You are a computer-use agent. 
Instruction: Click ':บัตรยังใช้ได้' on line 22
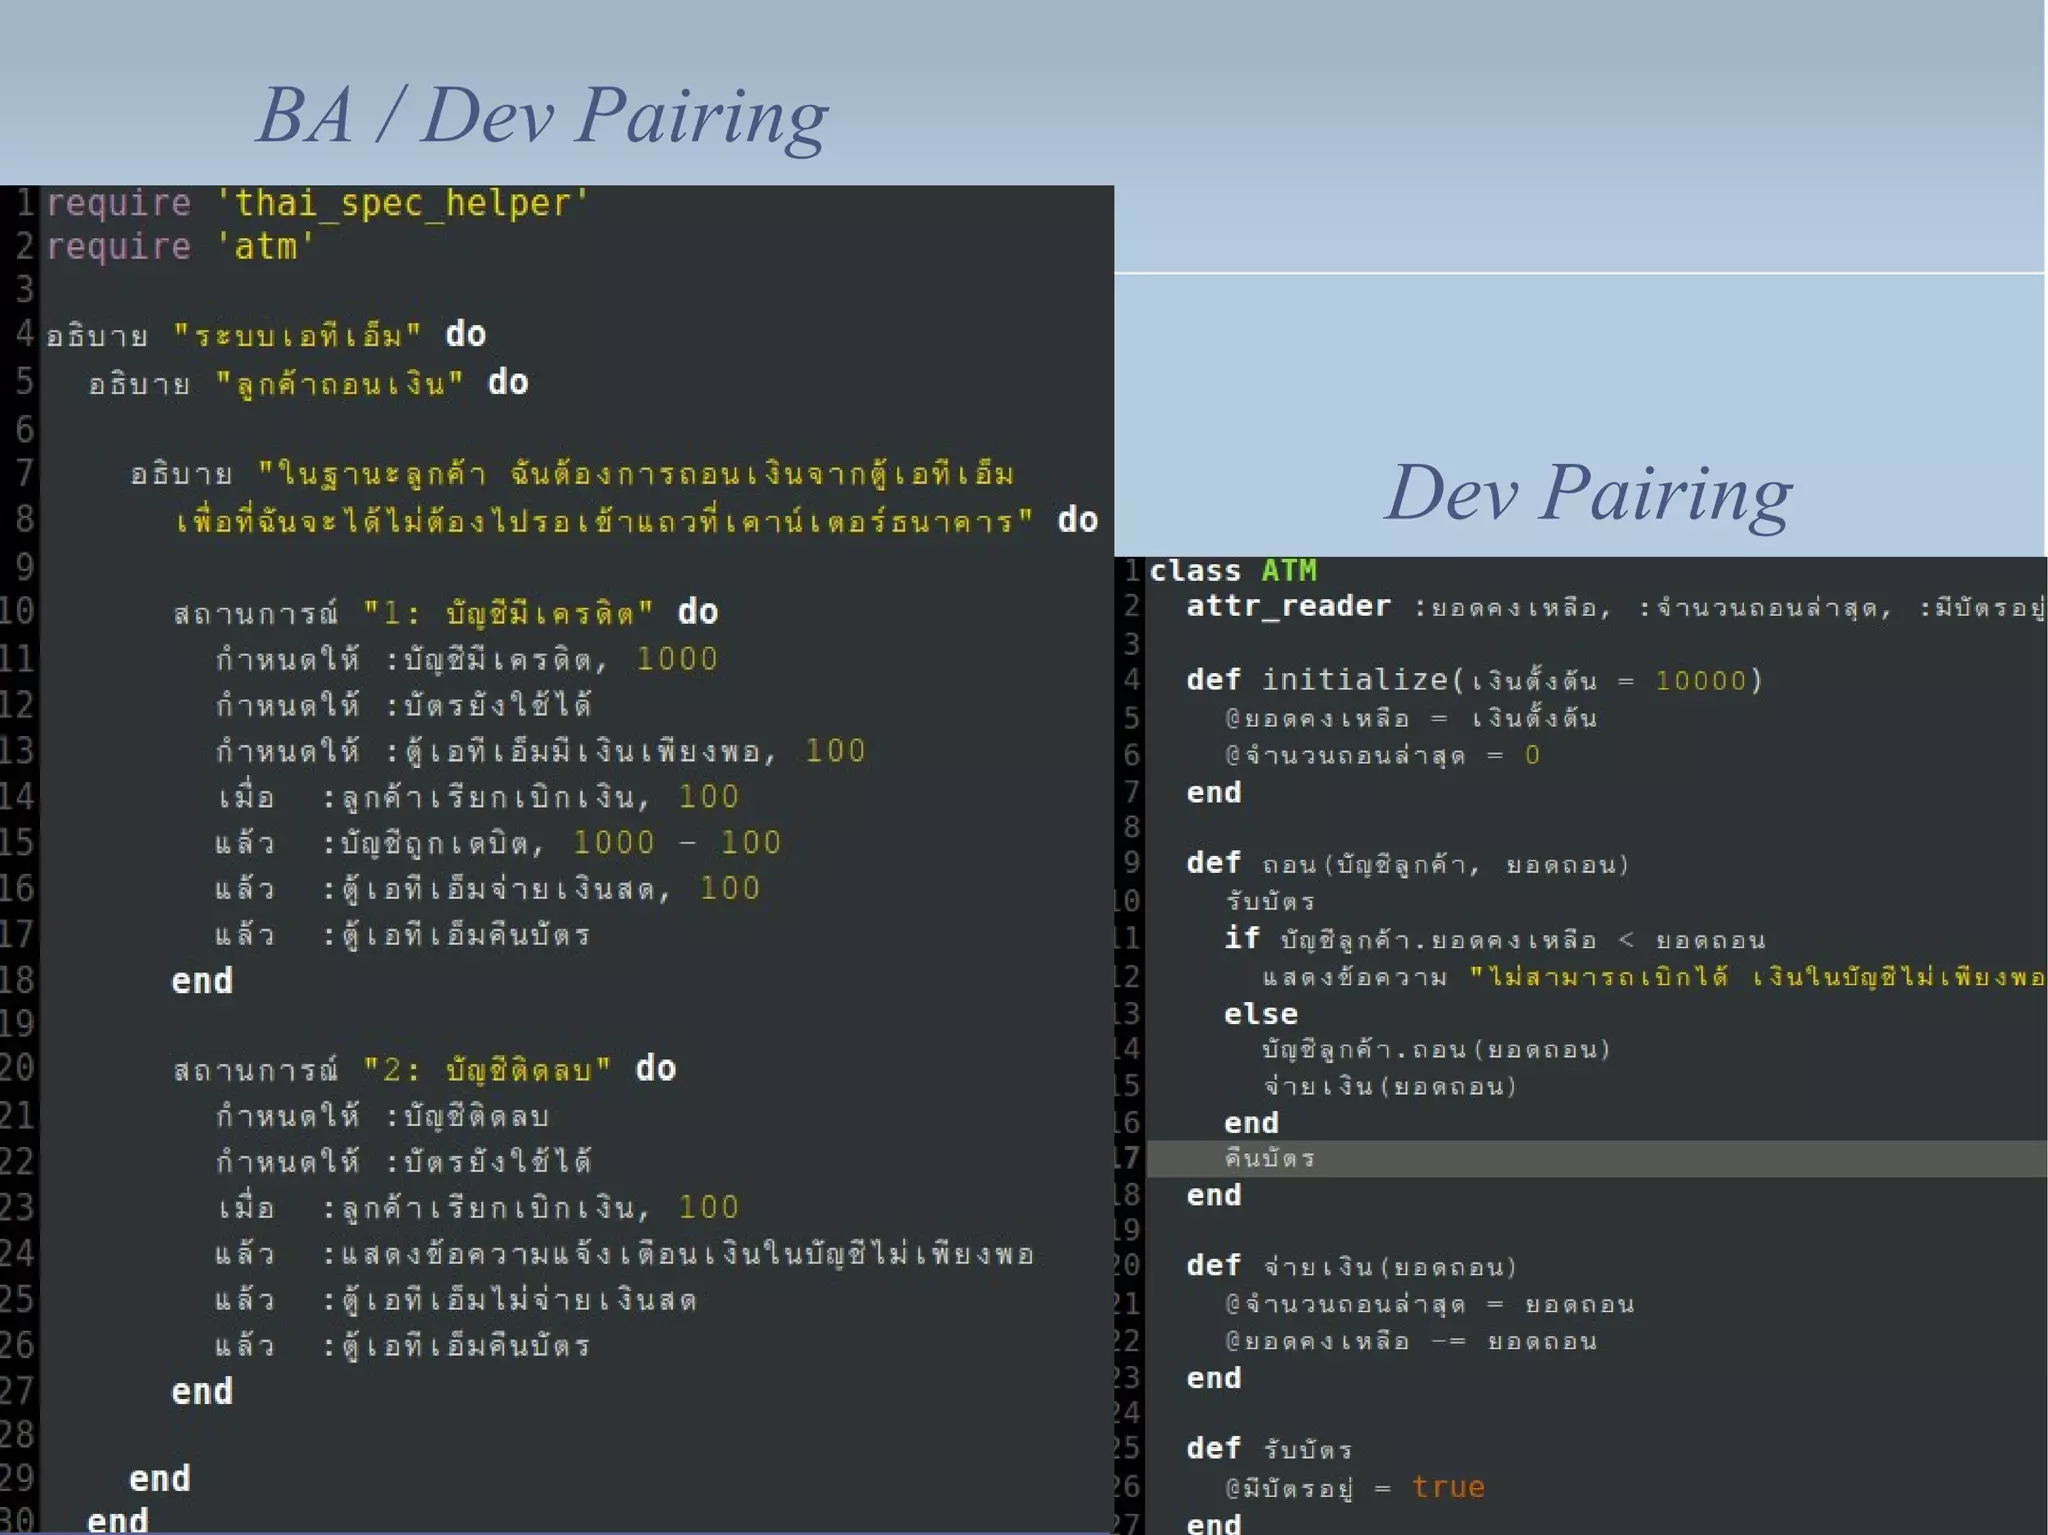(x=489, y=1161)
